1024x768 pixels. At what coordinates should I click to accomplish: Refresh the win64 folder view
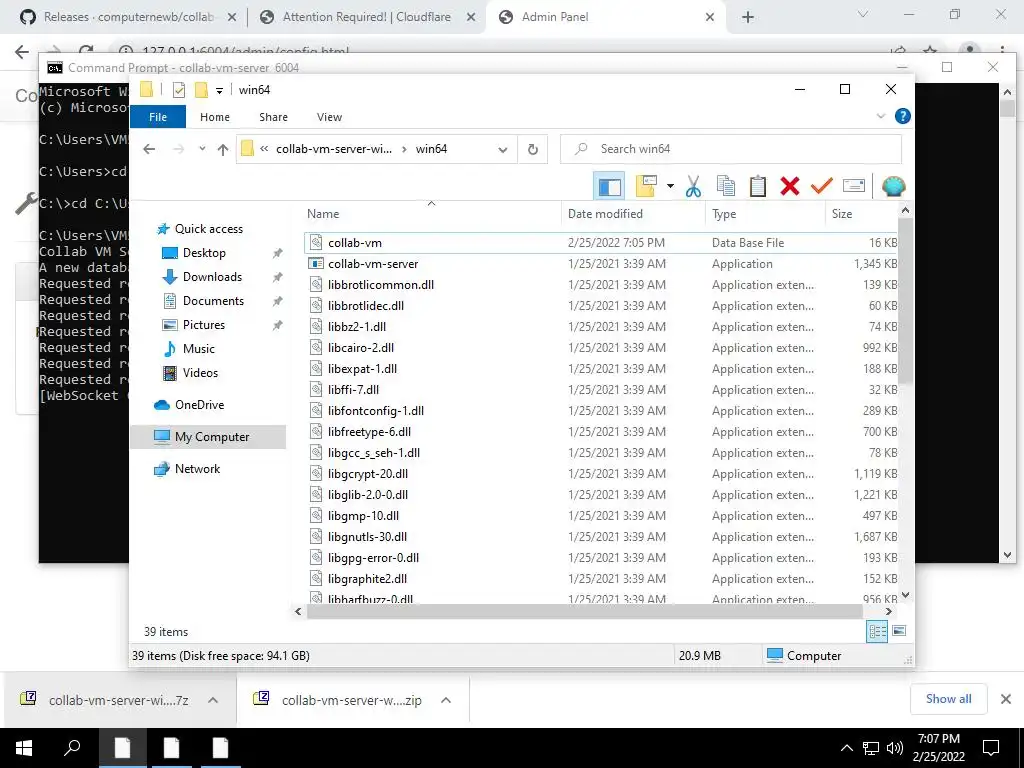(533, 150)
